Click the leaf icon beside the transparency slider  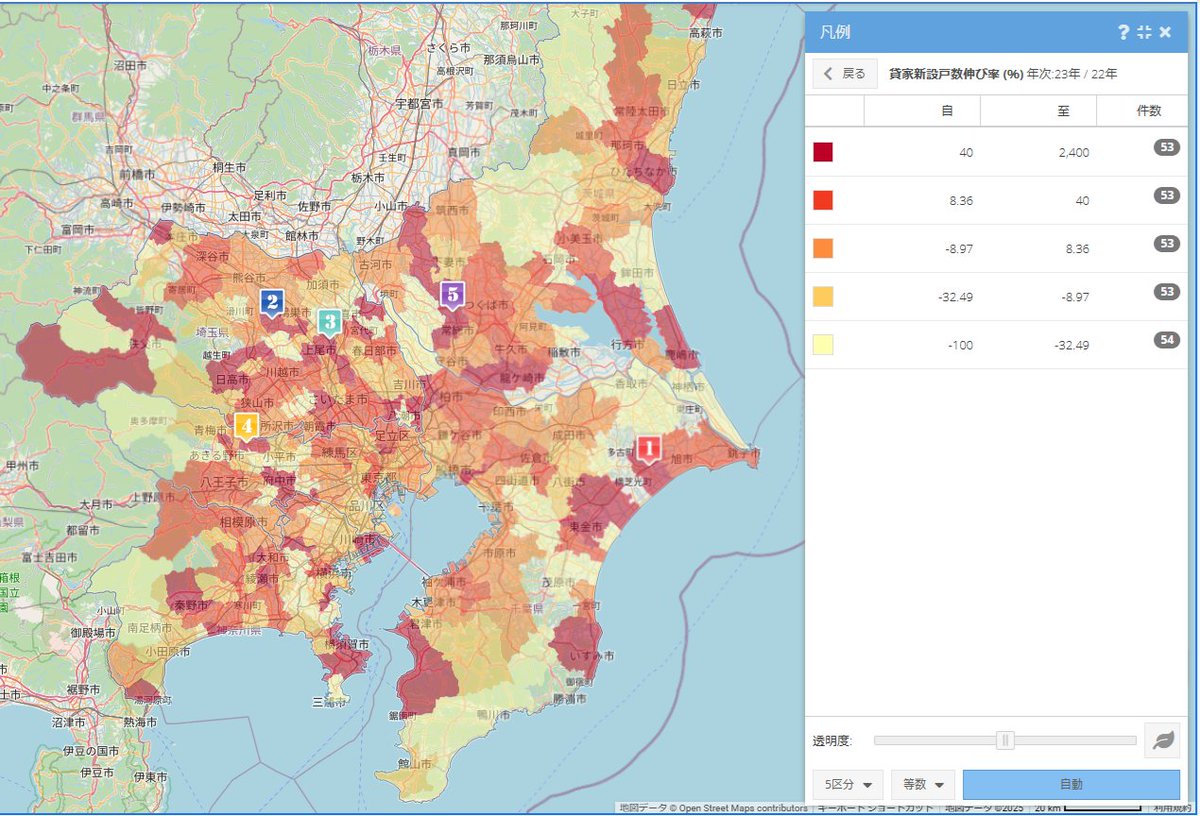point(1161,740)
